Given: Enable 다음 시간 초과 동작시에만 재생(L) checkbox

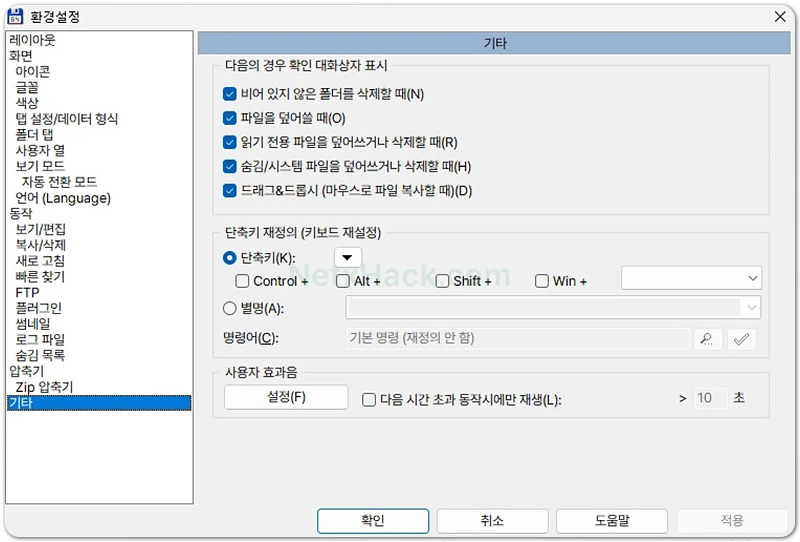Looking at the screenshot, I should pos(369,400).
